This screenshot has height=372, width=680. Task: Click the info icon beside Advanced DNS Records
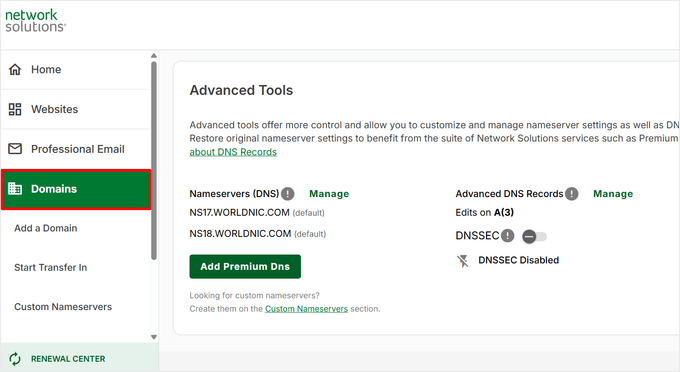[x=572, y=194]
